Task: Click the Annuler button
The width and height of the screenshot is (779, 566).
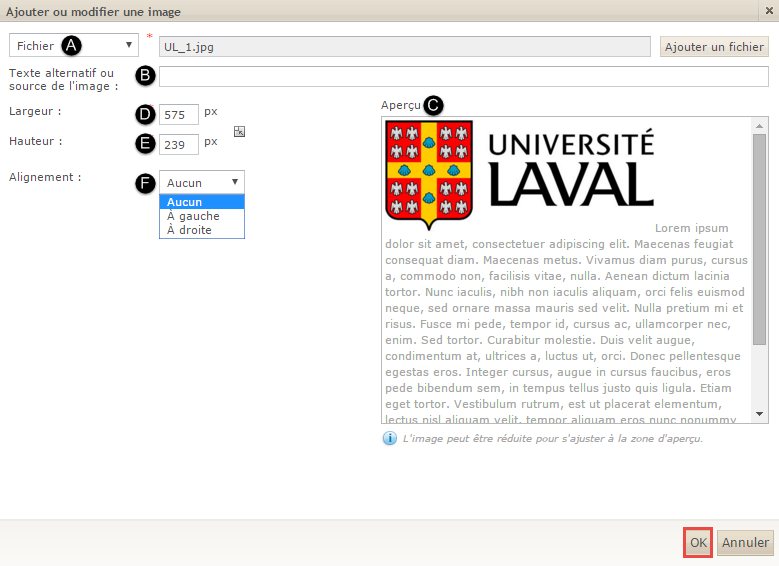Action: [x=745, y=542]
